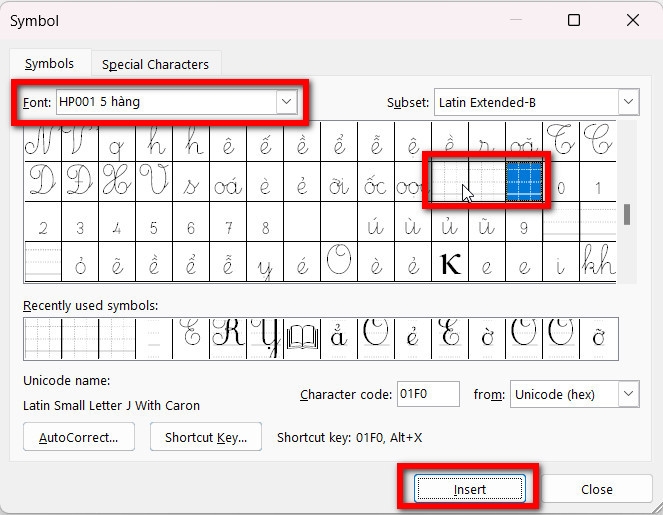Select cursive capital Đ with stroke
The image size is (663, 515).
coord(80,182)
